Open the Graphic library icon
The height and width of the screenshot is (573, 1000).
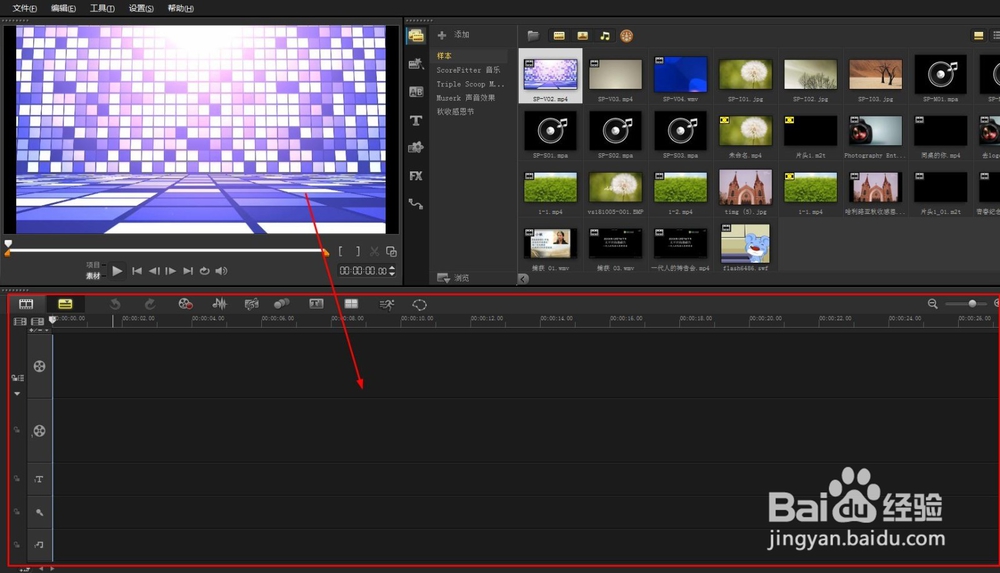click(416, 147)
